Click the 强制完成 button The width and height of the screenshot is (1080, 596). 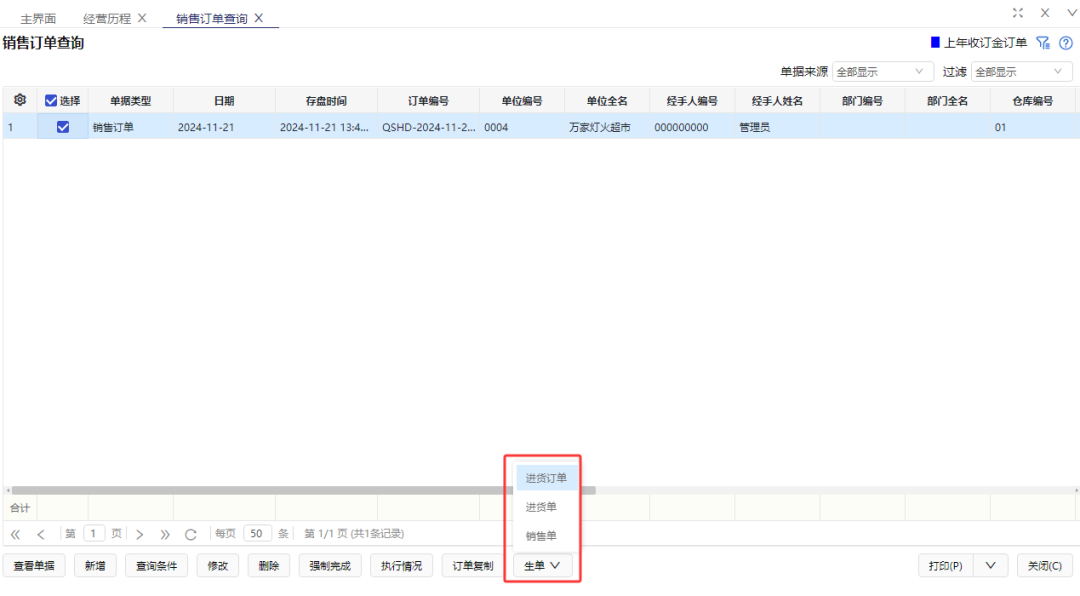(x=329, y=565)
